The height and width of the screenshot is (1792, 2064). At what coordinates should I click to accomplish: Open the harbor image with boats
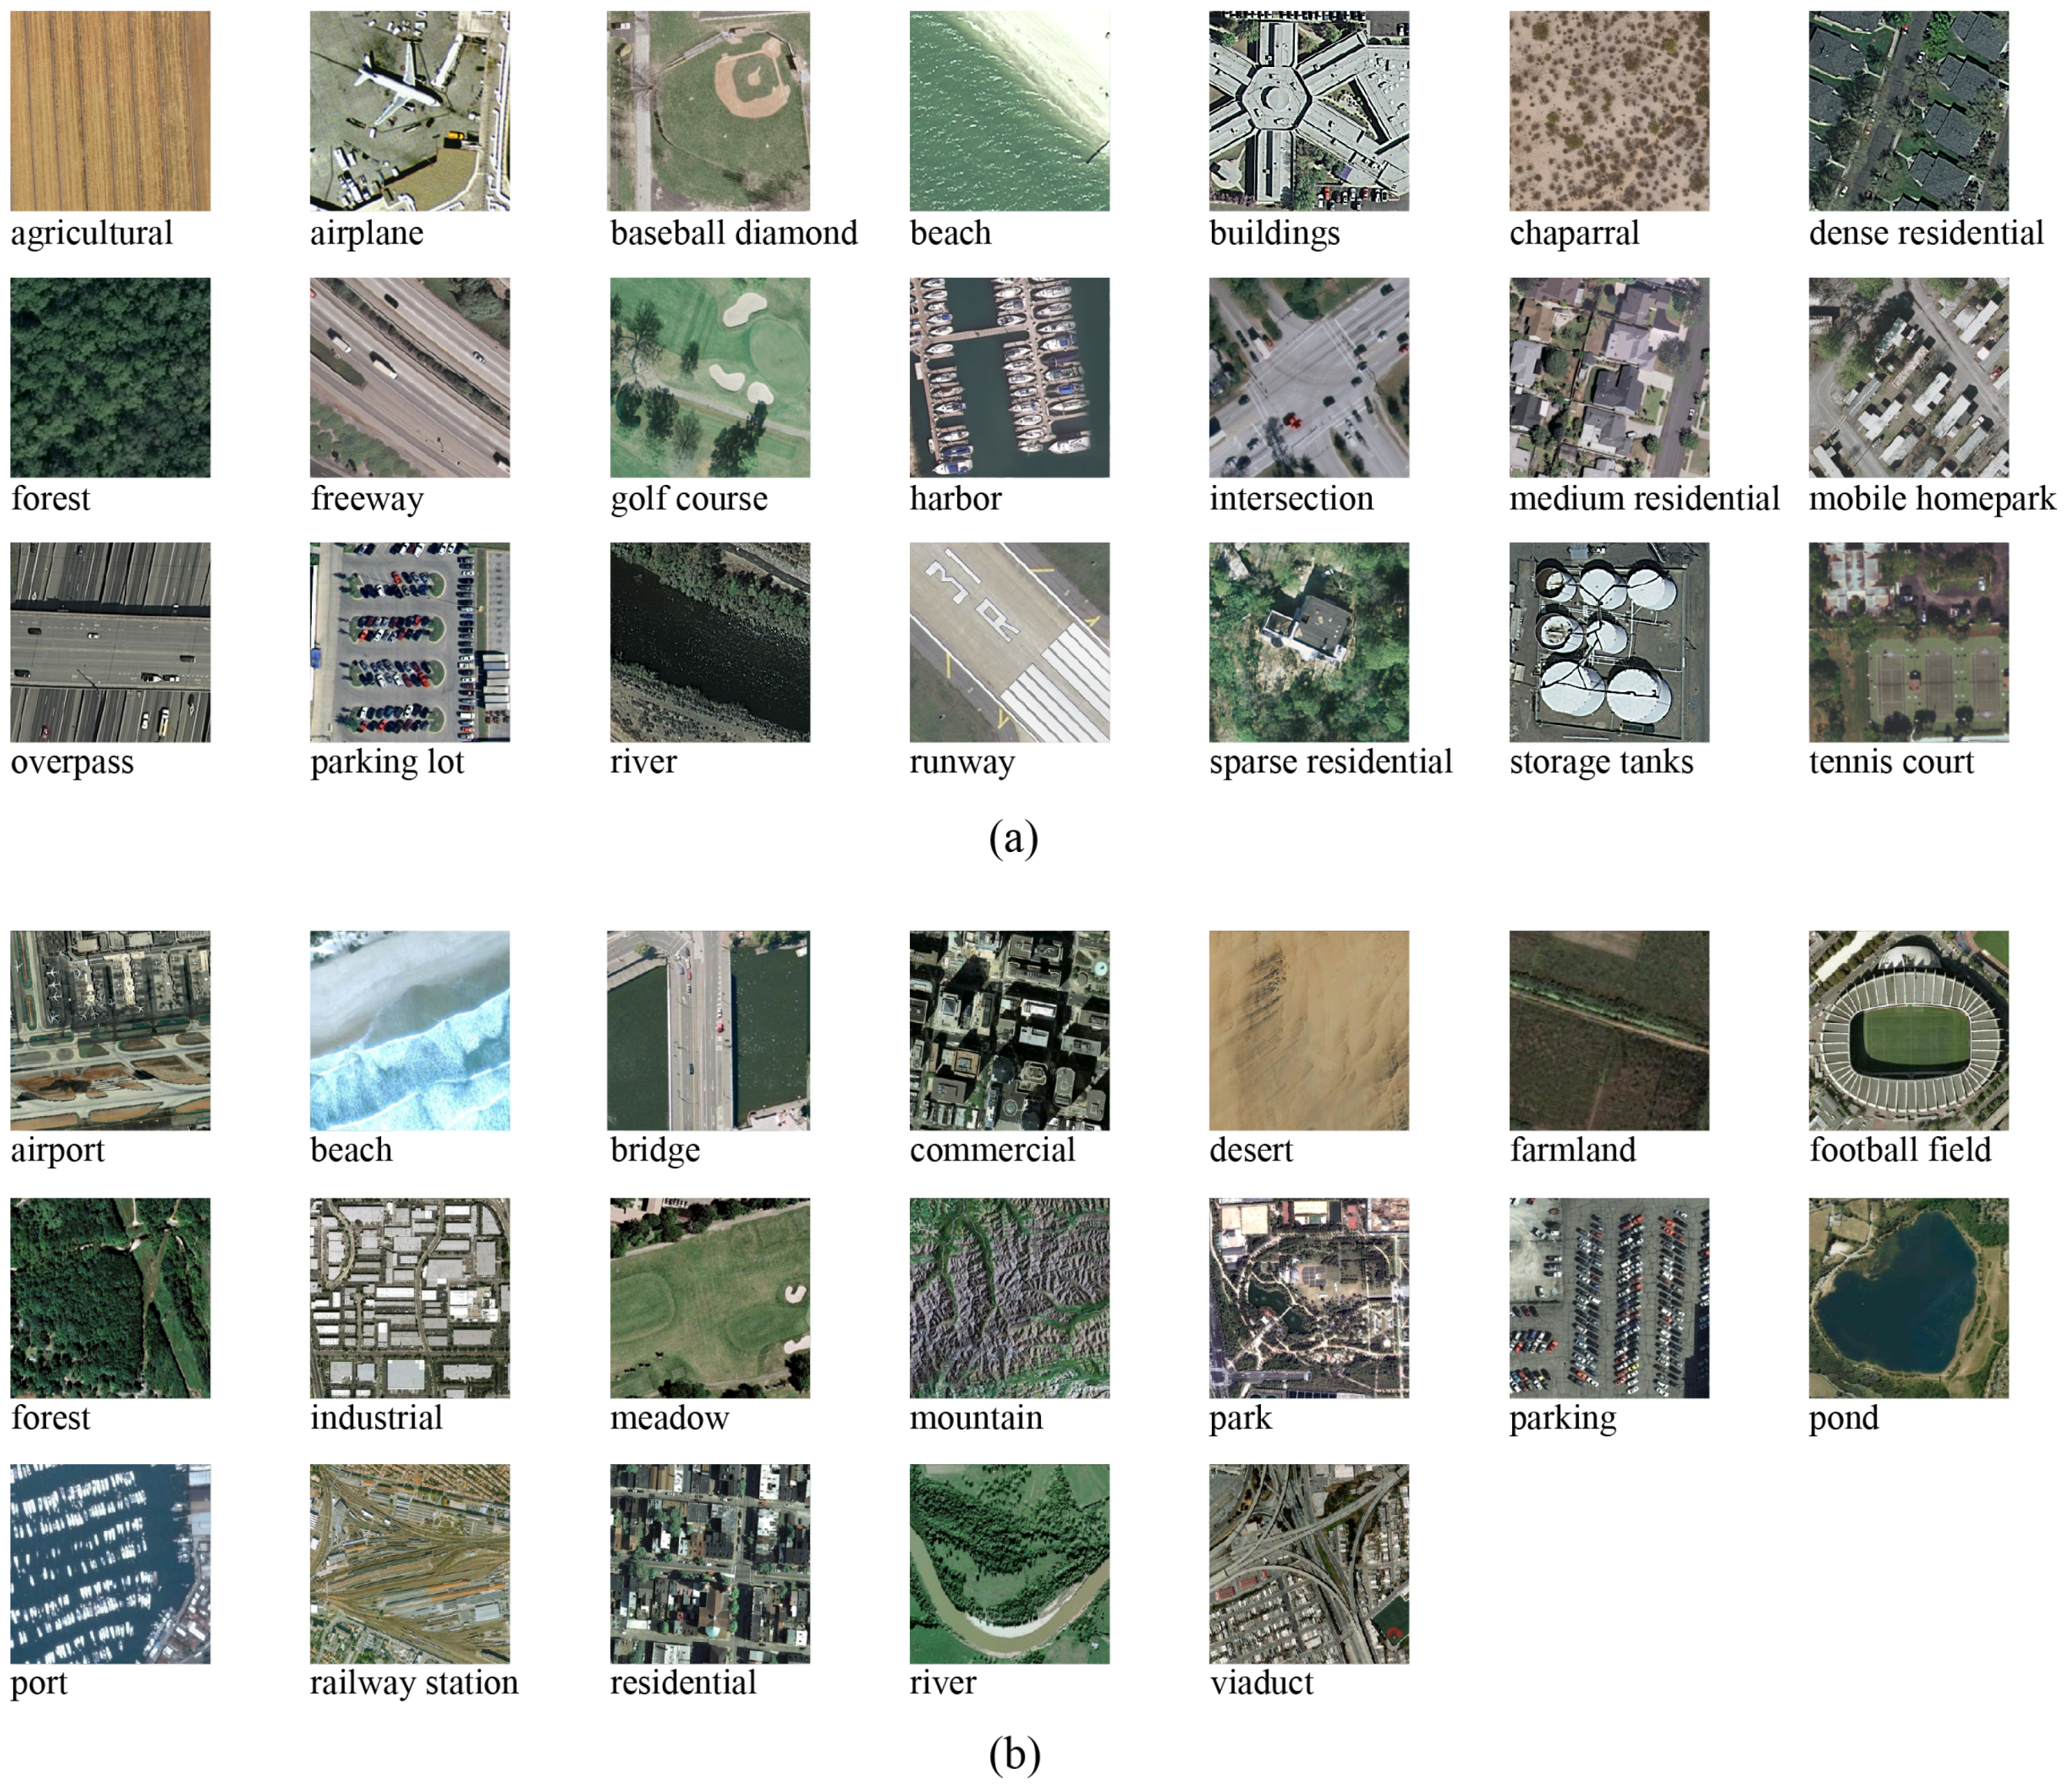pyautogui.click(x=1009, y=377)
